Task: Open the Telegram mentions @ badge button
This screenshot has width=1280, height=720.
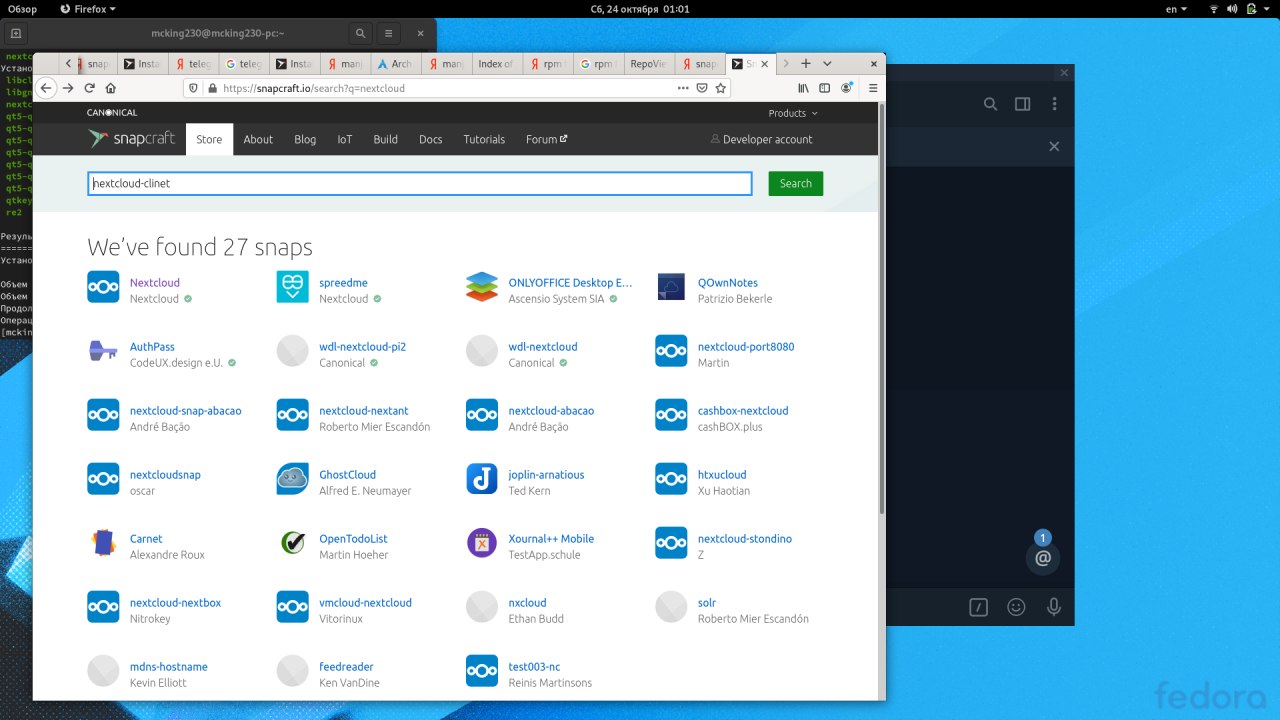Action: tap(1043, 558)
